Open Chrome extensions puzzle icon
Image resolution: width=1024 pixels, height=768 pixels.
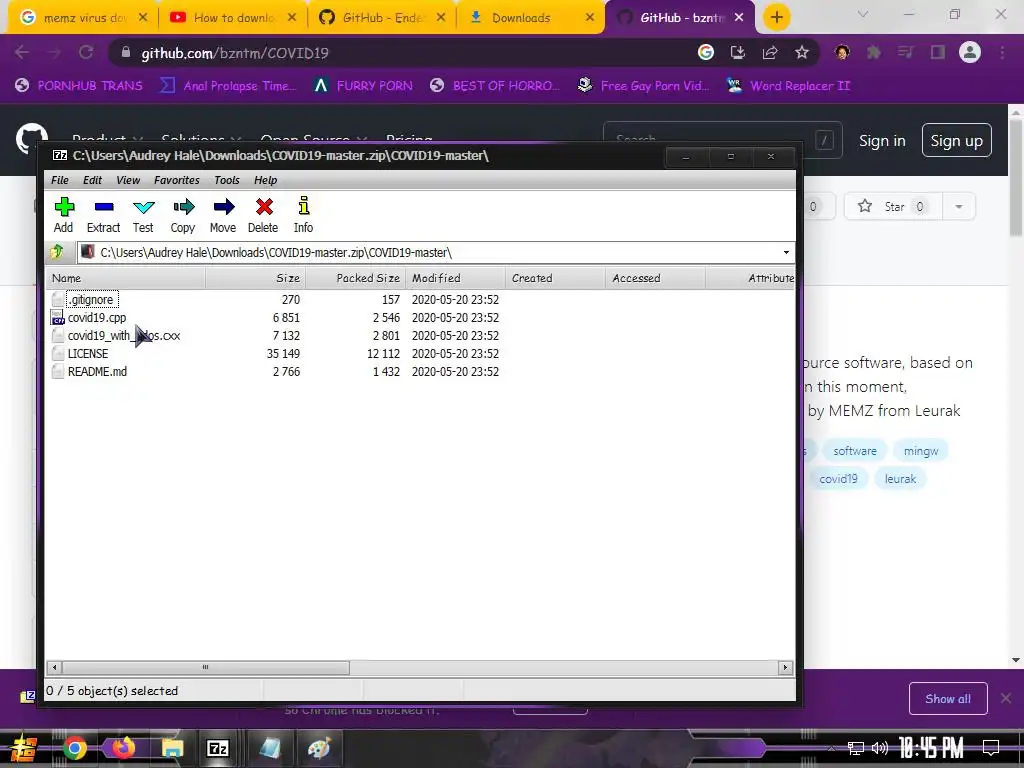pyautogui.click(x=874, y=52)
